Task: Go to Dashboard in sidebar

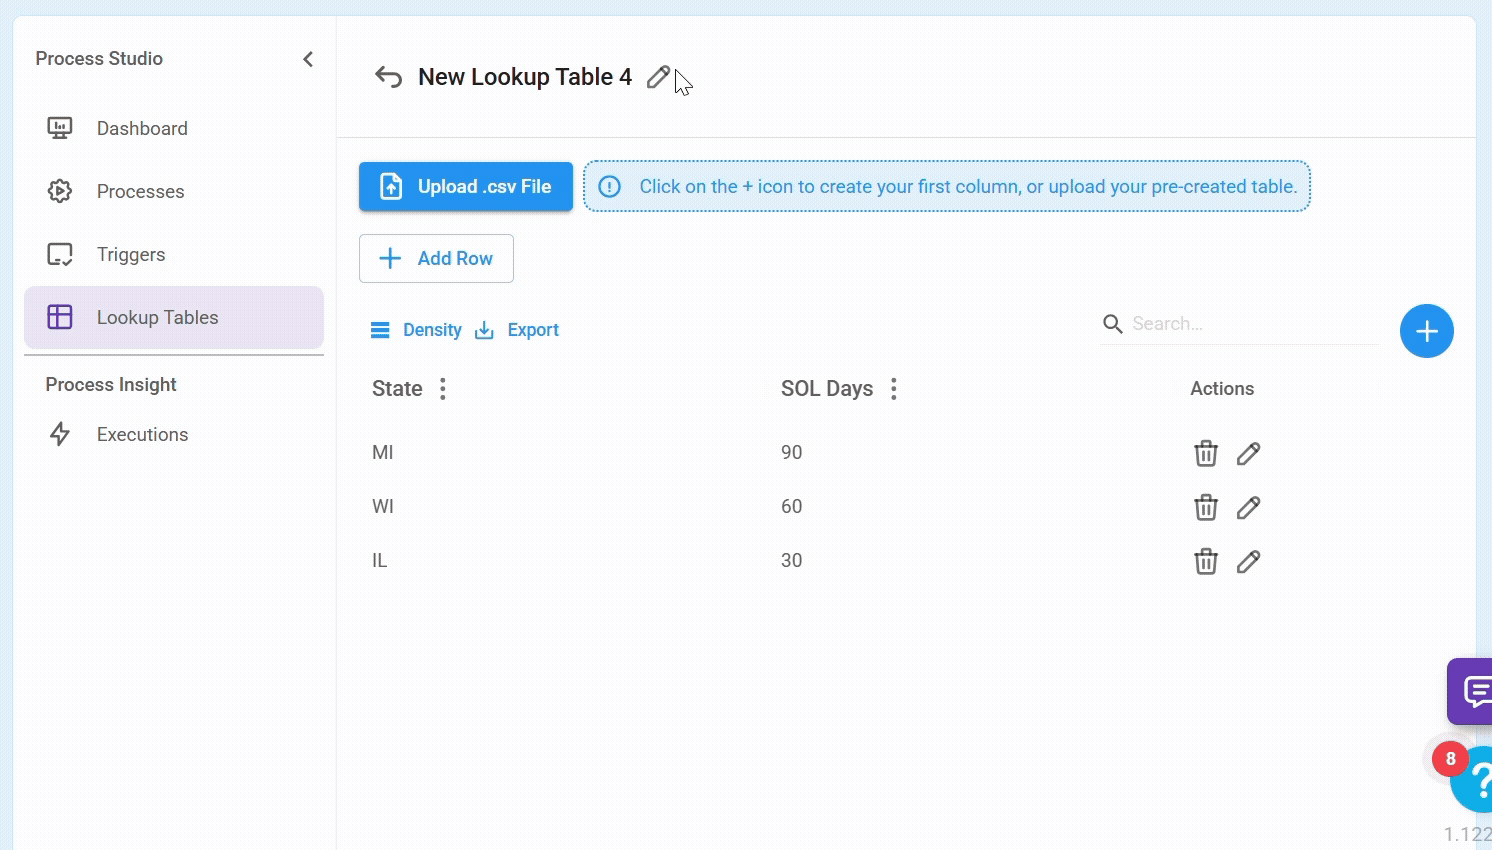Action: point(142,129)
